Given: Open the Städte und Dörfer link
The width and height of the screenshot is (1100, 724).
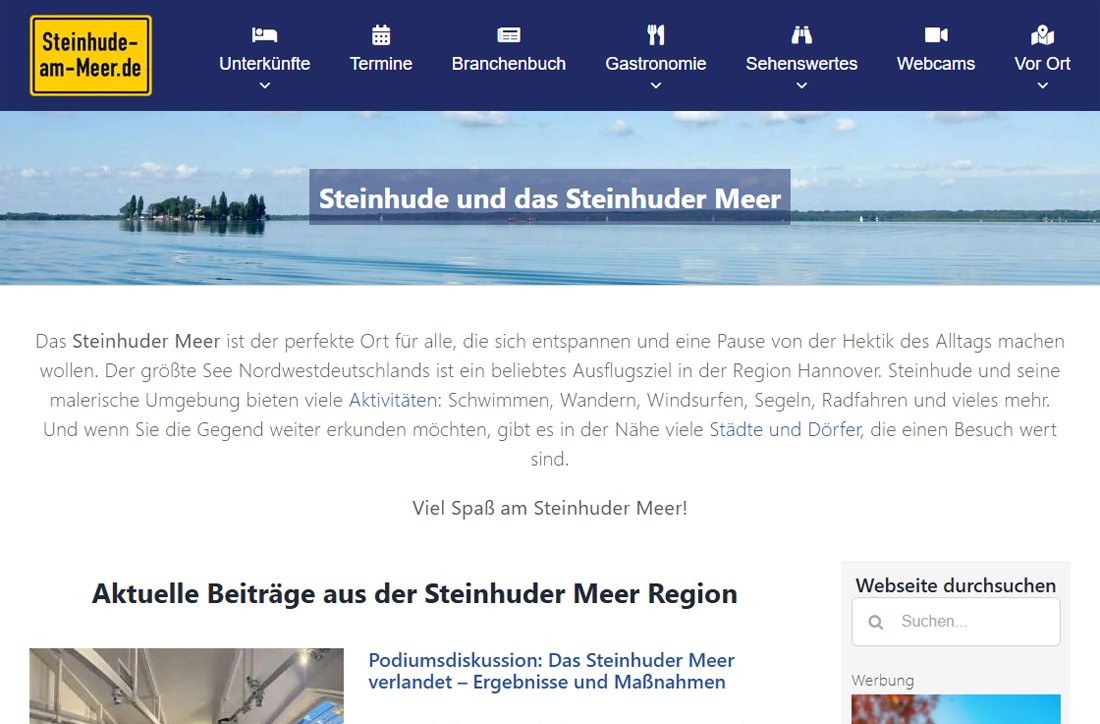Looking at the screenshot, I should tap(785, 430).
